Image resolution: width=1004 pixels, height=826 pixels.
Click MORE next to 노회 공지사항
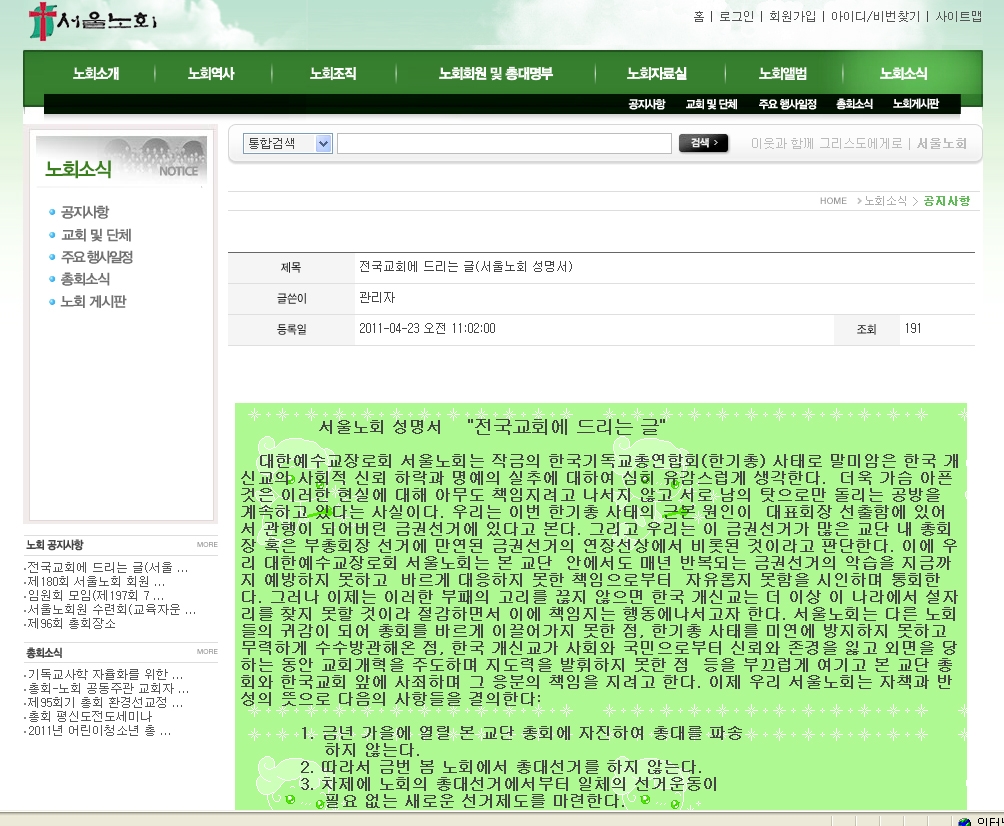[x=207, y=545]
